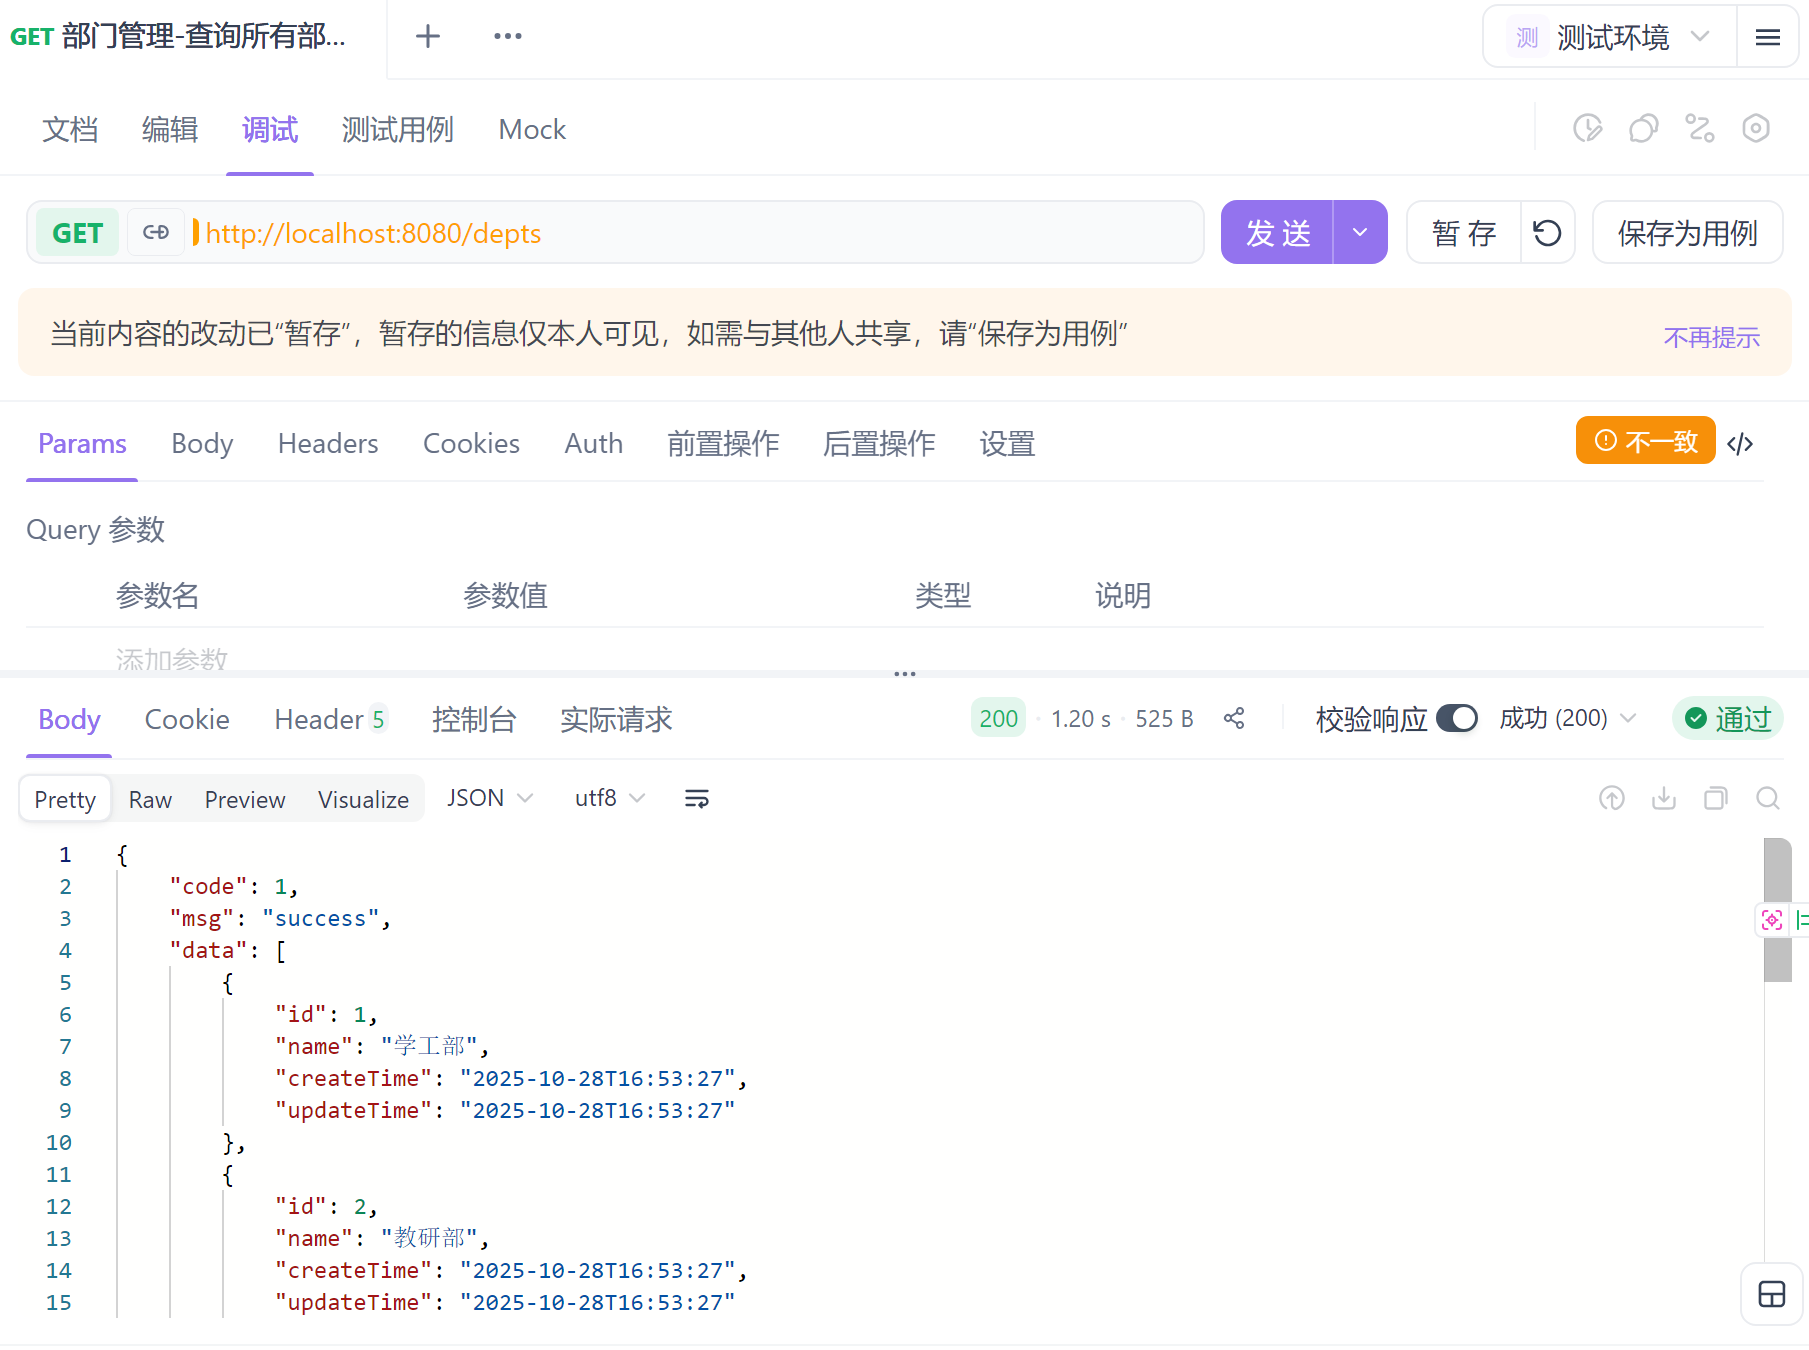Image resolution: width=1809 pixels, height=1350 pixels.
Task: Open a new tab with the plus icon
Action: 428,36
